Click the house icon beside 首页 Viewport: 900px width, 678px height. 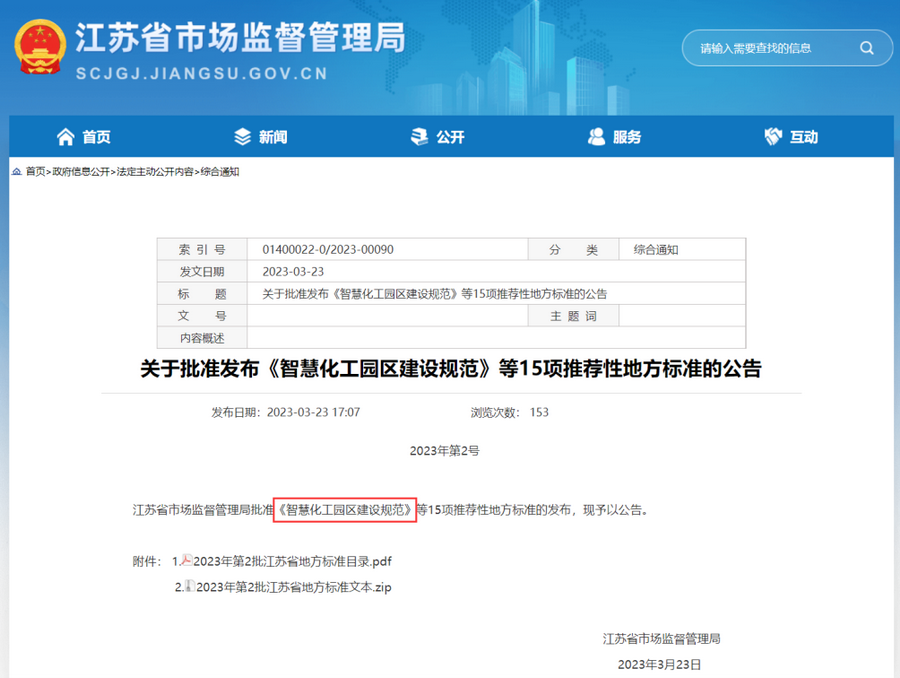(66, 137)
